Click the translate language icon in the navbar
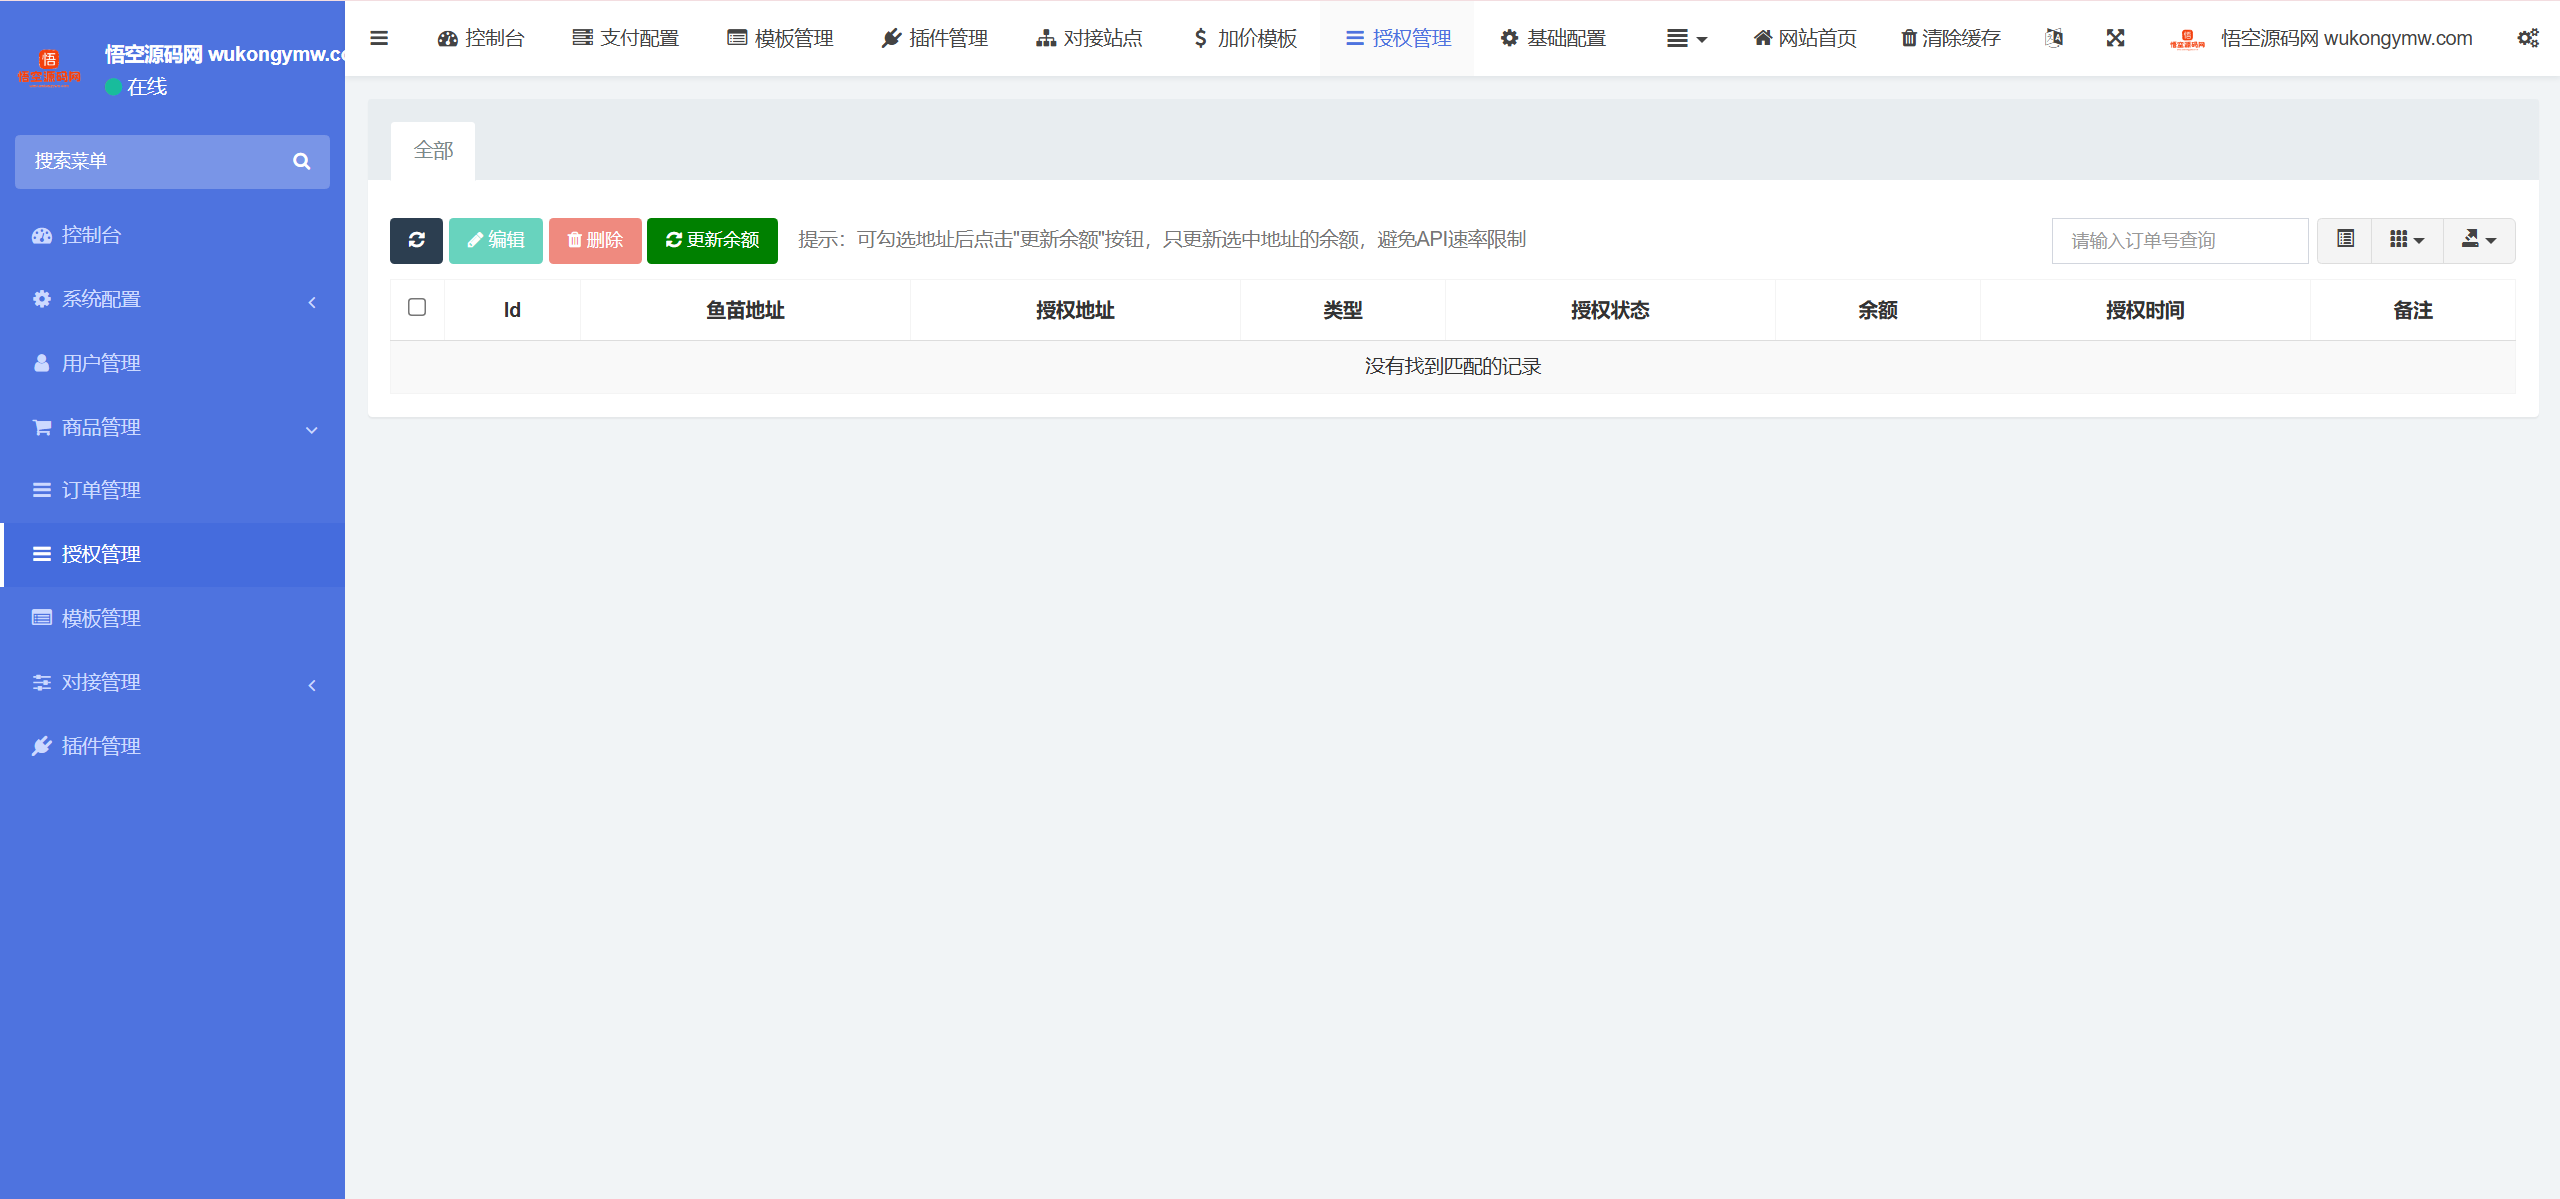This screenshot has height=1199, width=2560. click(x=2055, y=38)
